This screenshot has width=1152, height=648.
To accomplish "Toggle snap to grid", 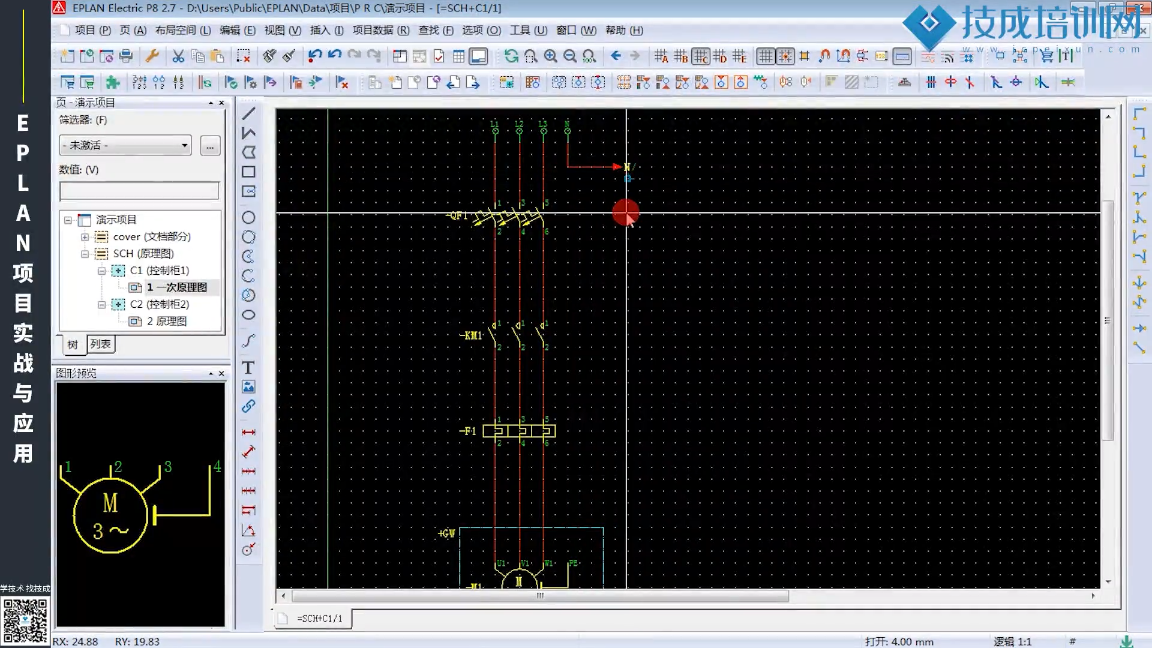I will (785, 56).
